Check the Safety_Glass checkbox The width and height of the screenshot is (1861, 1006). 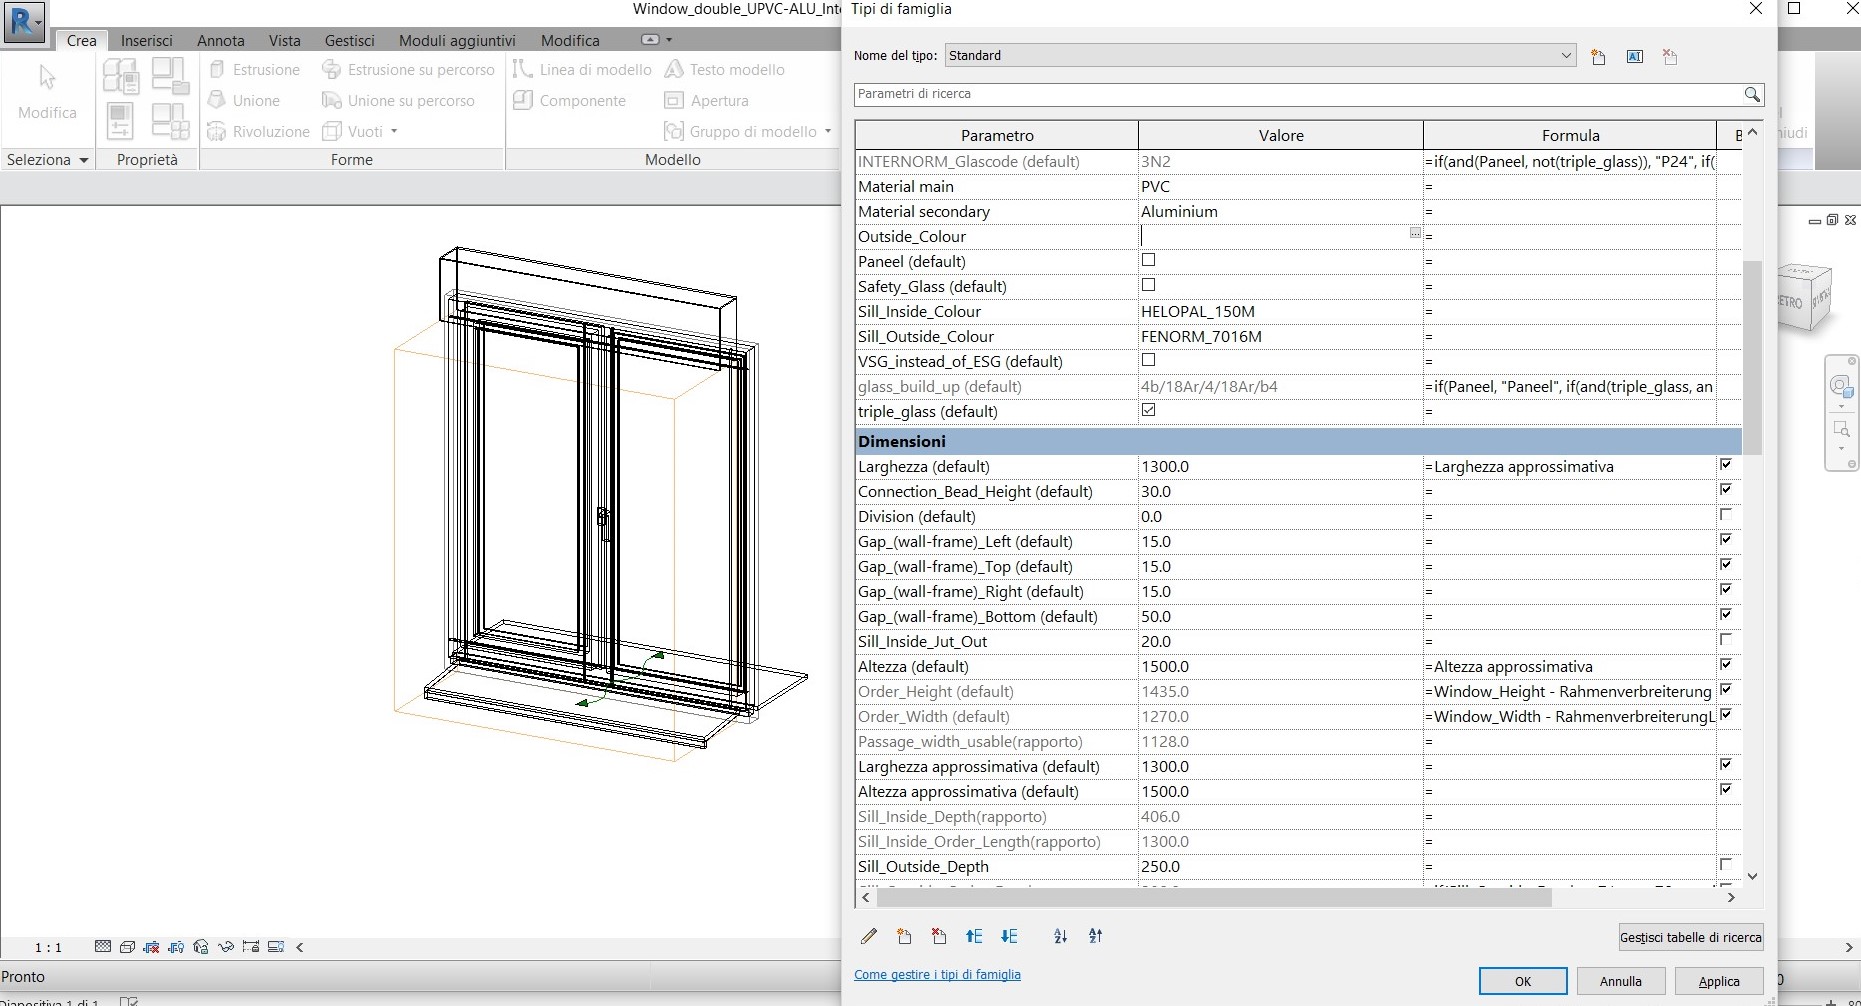pyautogui.click(x=1148, y=285)
